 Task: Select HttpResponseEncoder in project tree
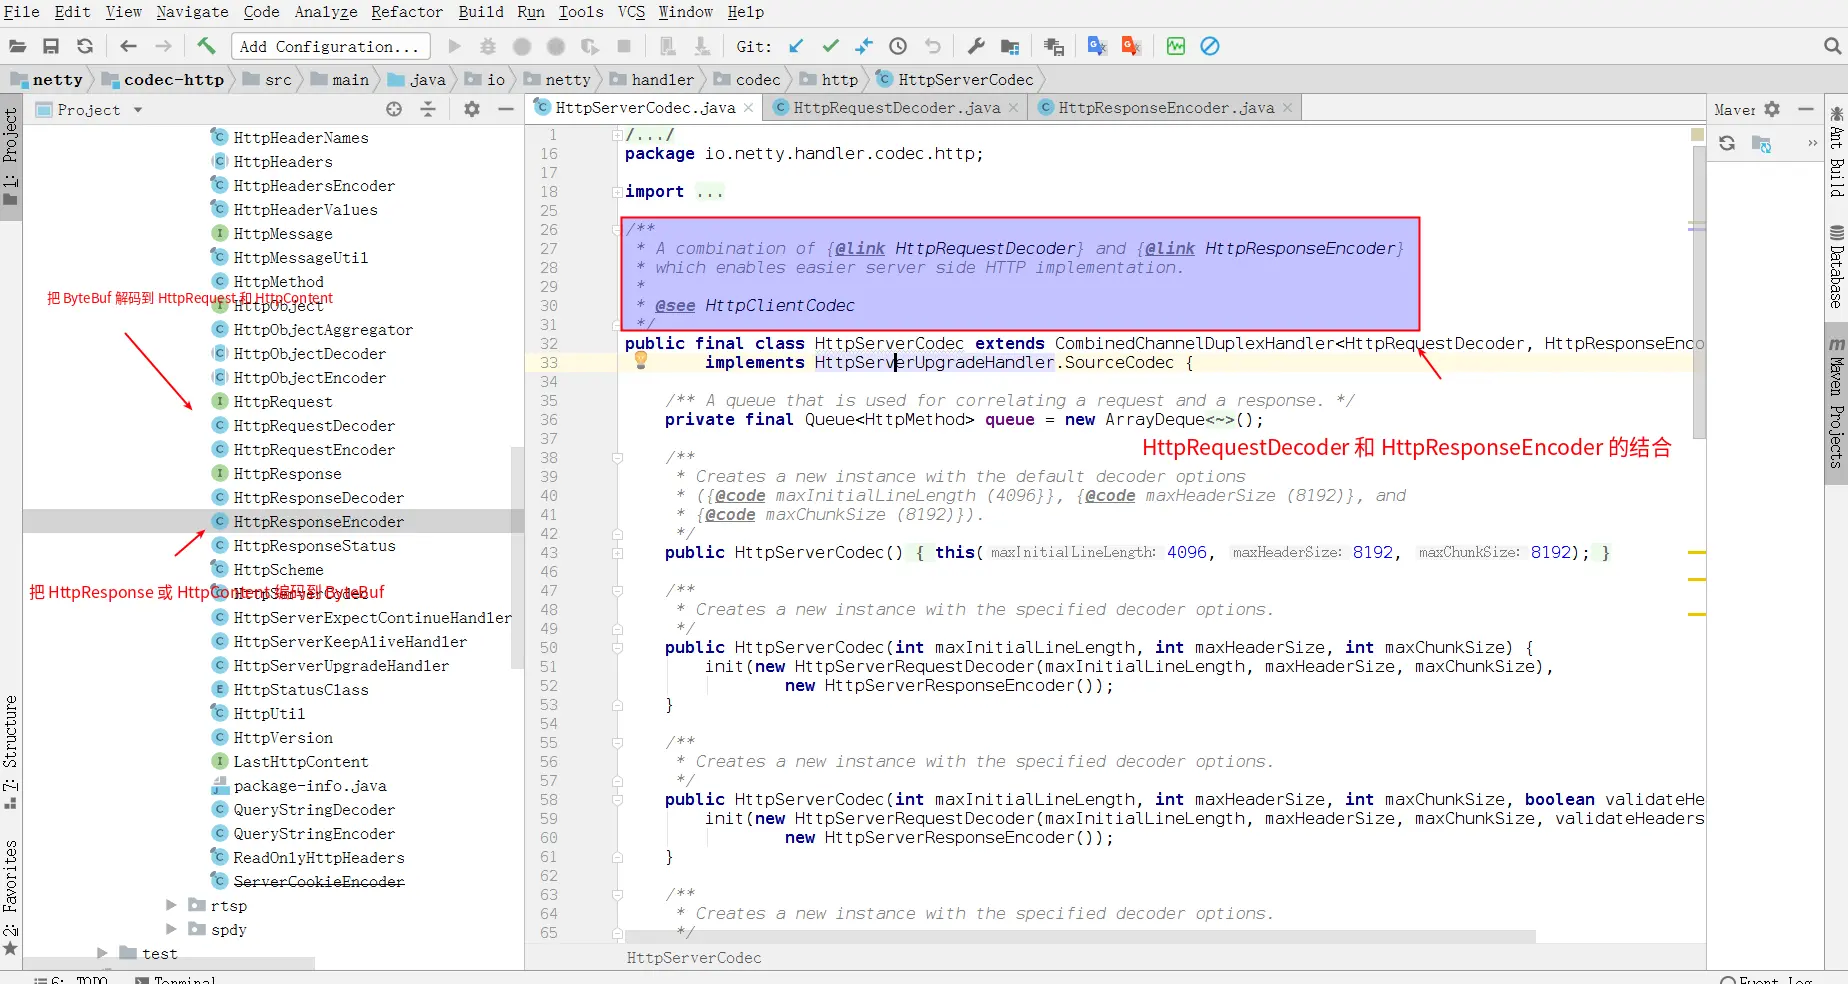point(318,521)
